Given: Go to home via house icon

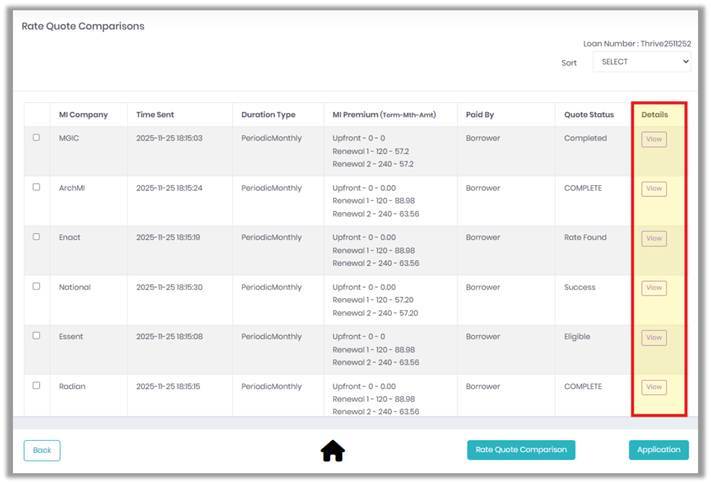Looking at the screenshot, I should 332,451.
